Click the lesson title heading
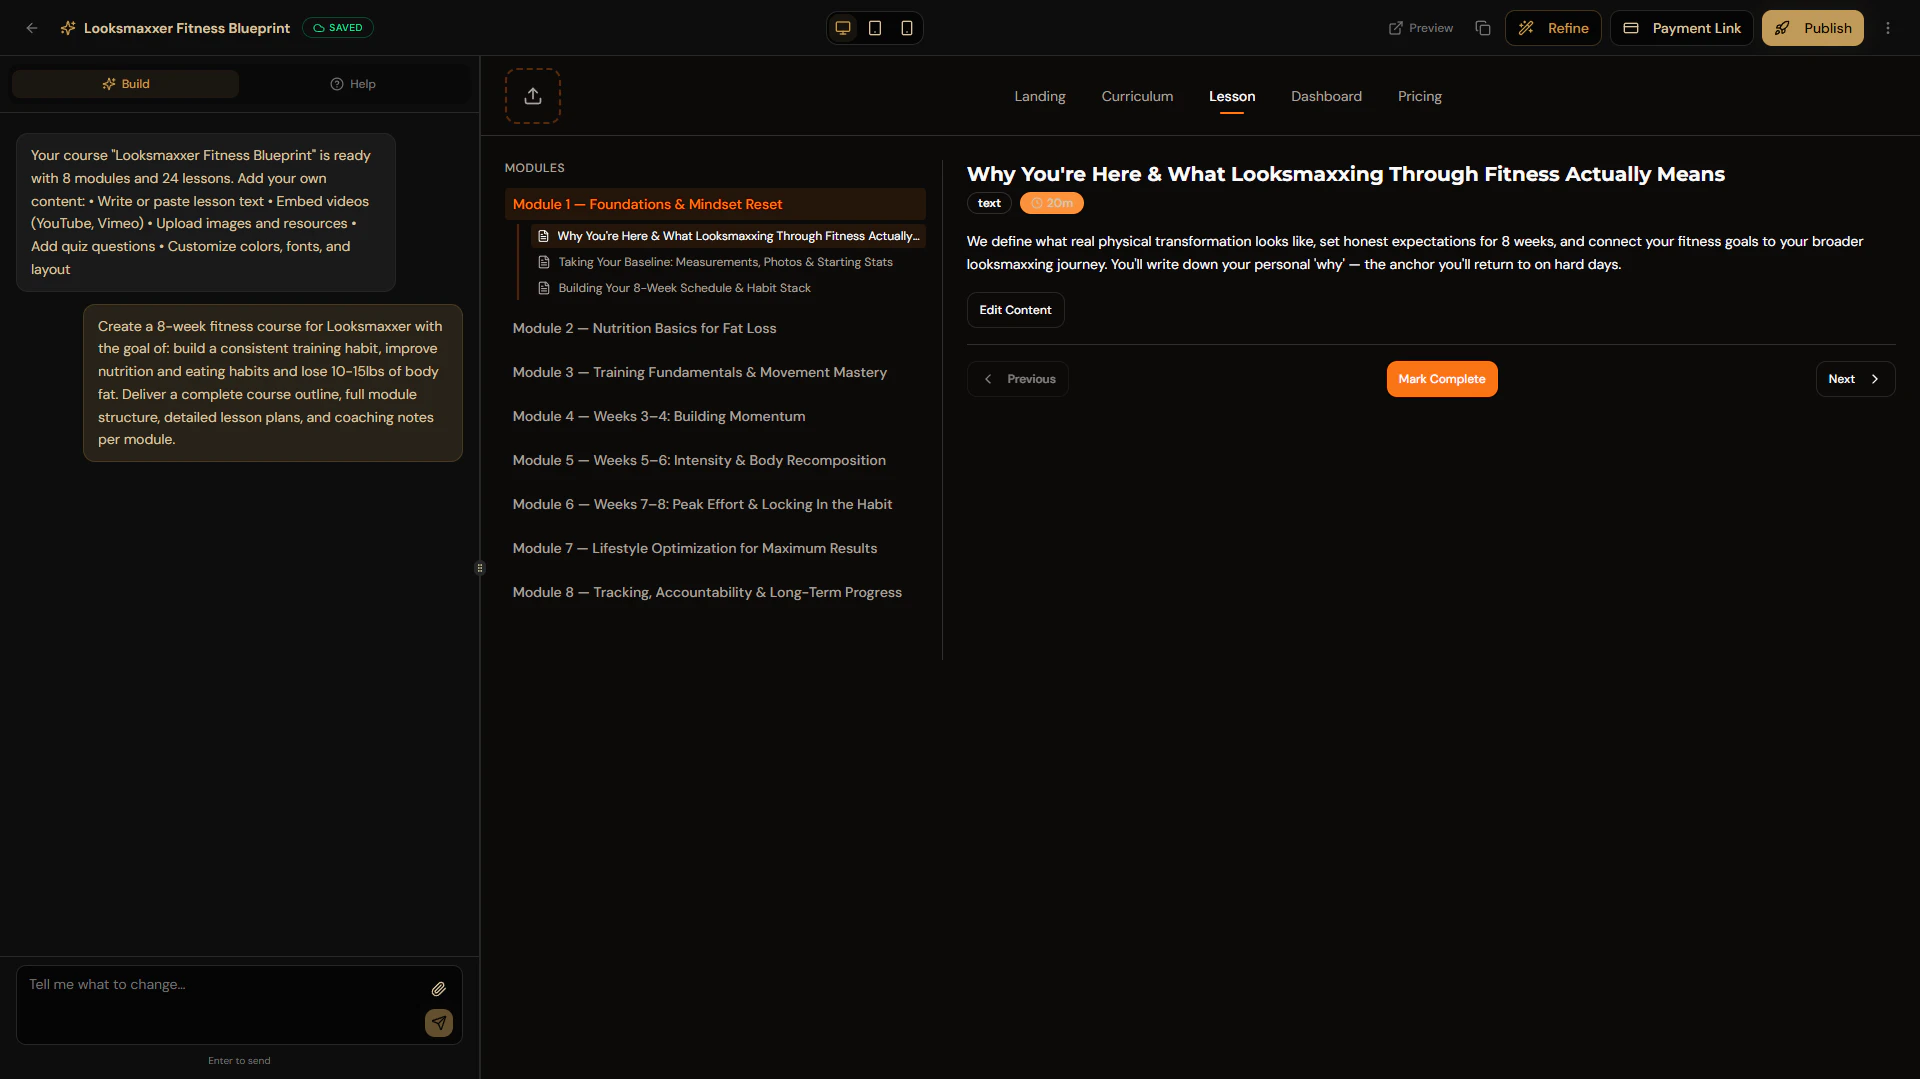1920x1079 pixels. (x=1345, y=174)
